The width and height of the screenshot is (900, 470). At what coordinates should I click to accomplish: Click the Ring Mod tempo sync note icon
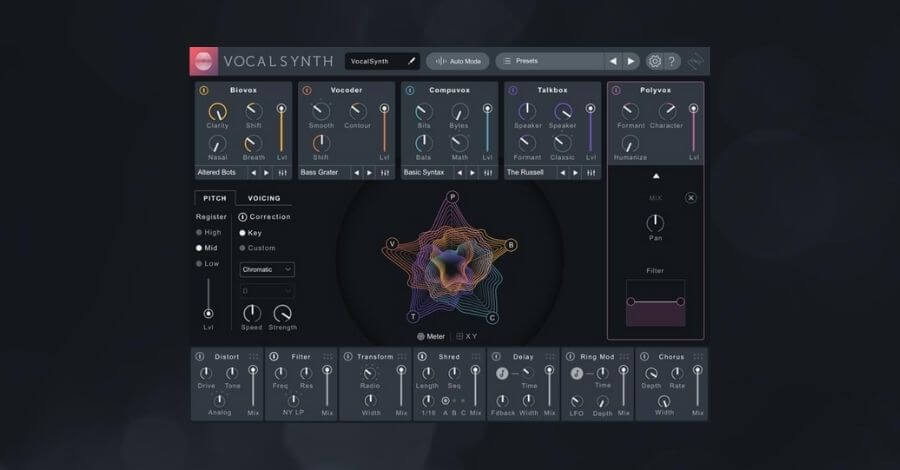(576, 374)
